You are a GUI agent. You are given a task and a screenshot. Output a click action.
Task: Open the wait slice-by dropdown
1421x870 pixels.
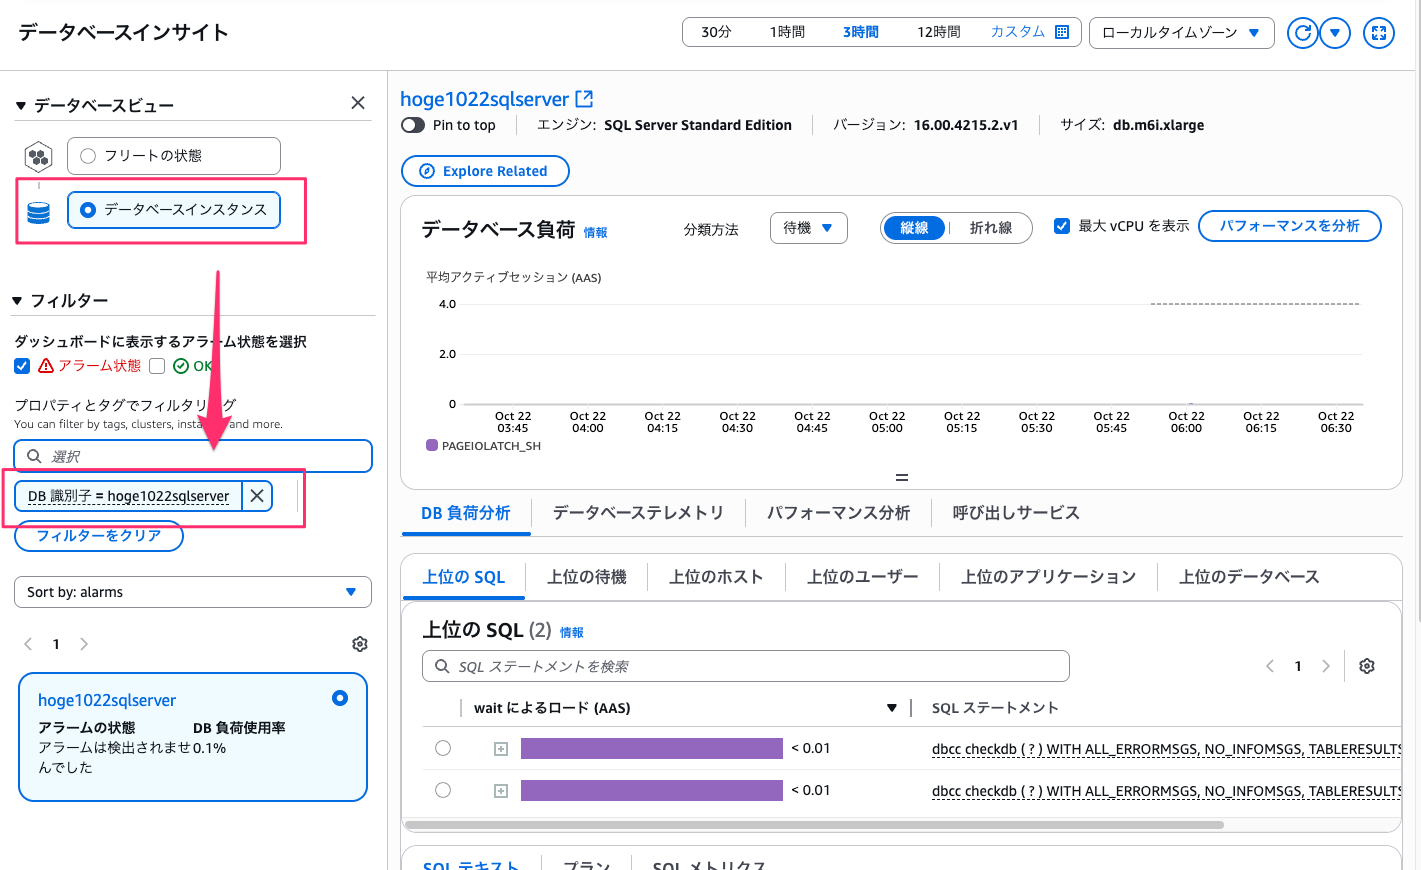[x=808, y=228]
